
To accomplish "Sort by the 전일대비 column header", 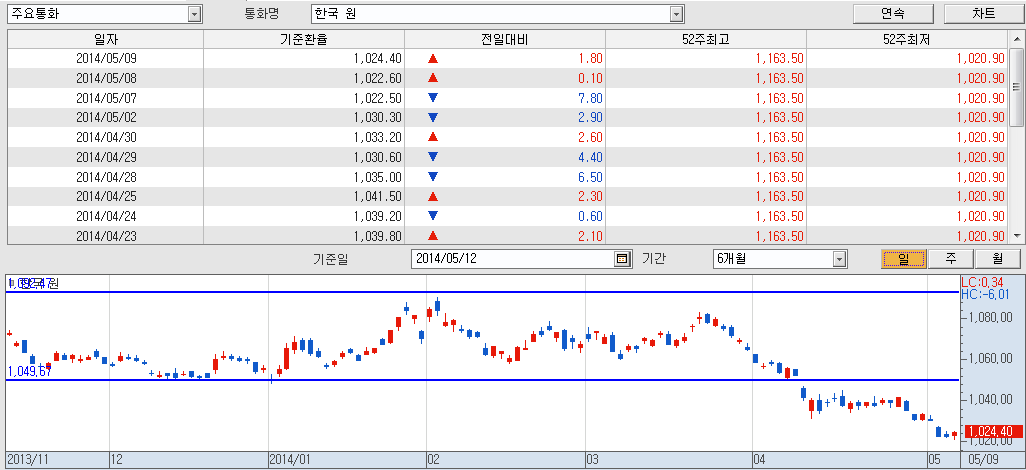I will [504, 39].
